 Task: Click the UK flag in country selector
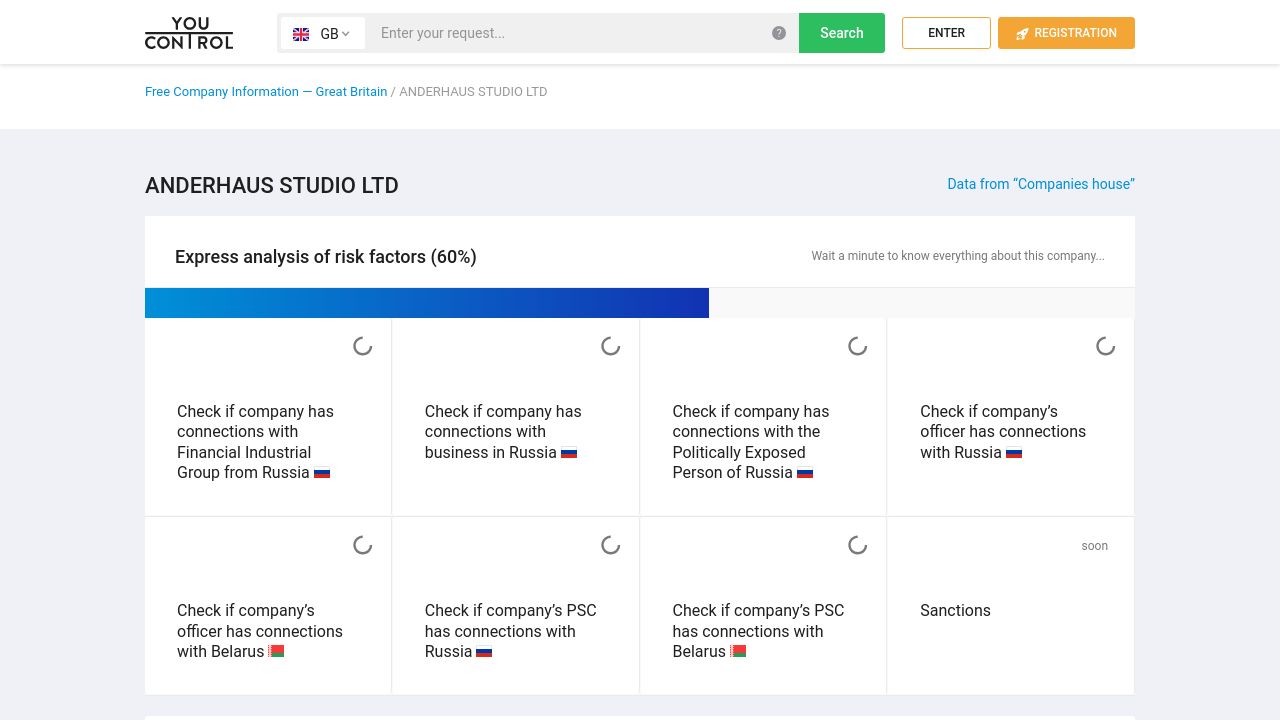[301, 34]
